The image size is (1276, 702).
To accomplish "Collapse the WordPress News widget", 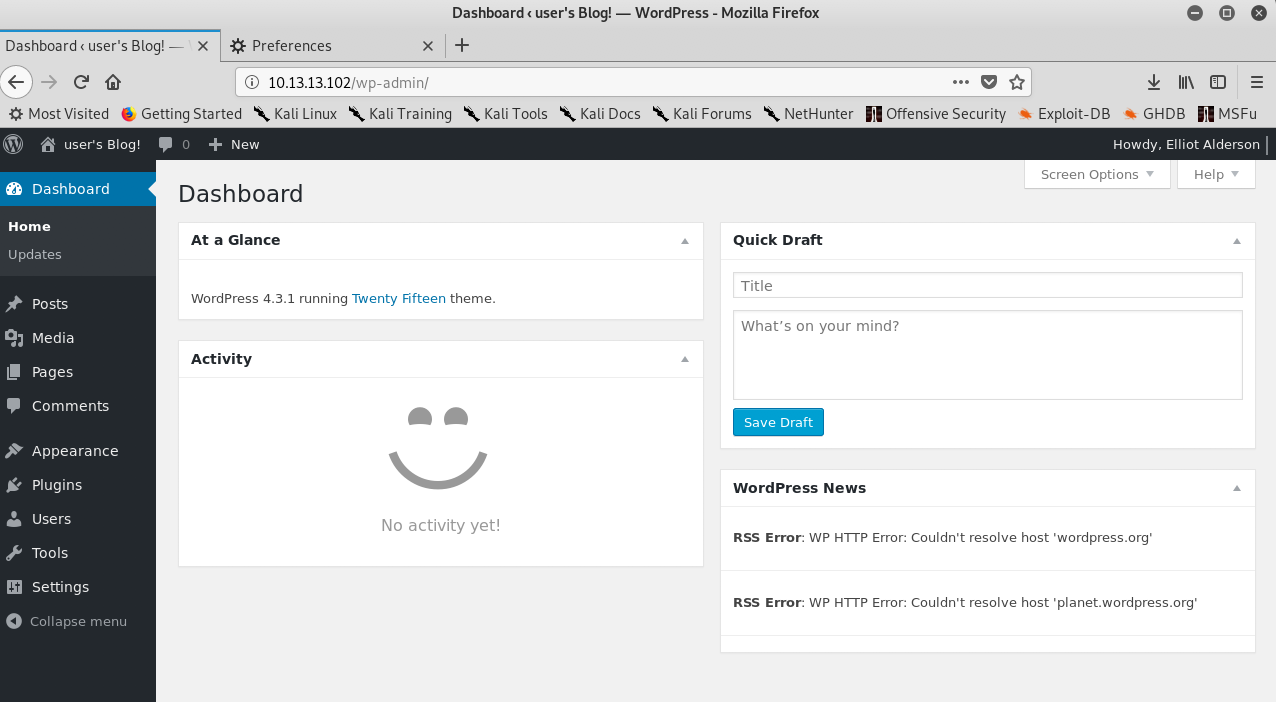I will pos(1237,488).
